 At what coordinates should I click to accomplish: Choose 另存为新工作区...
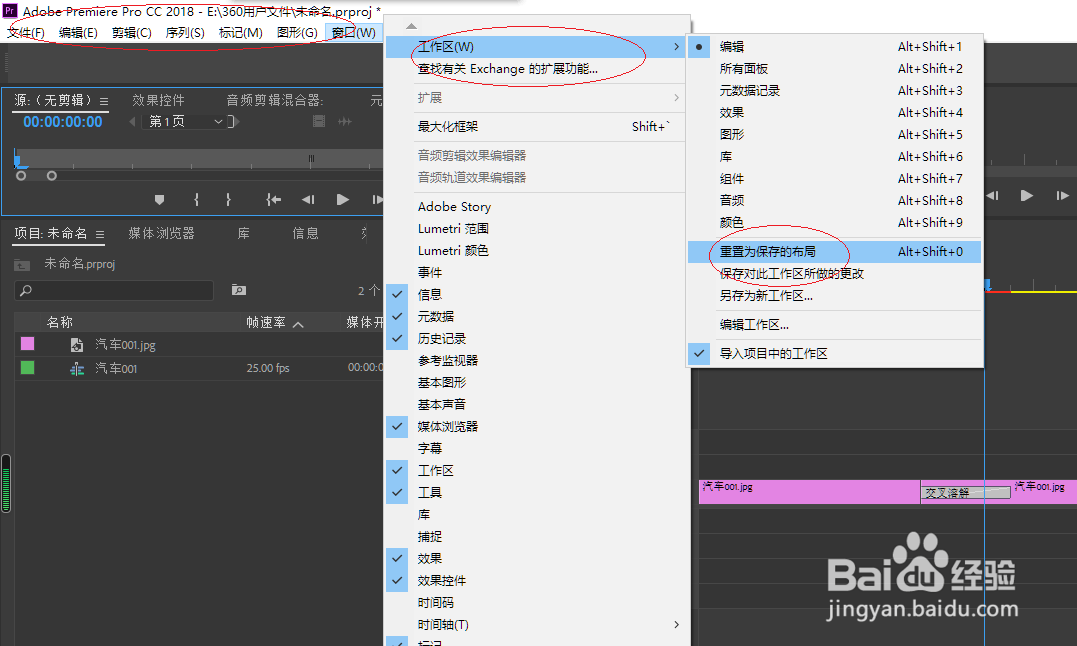(x=835, y=296)
